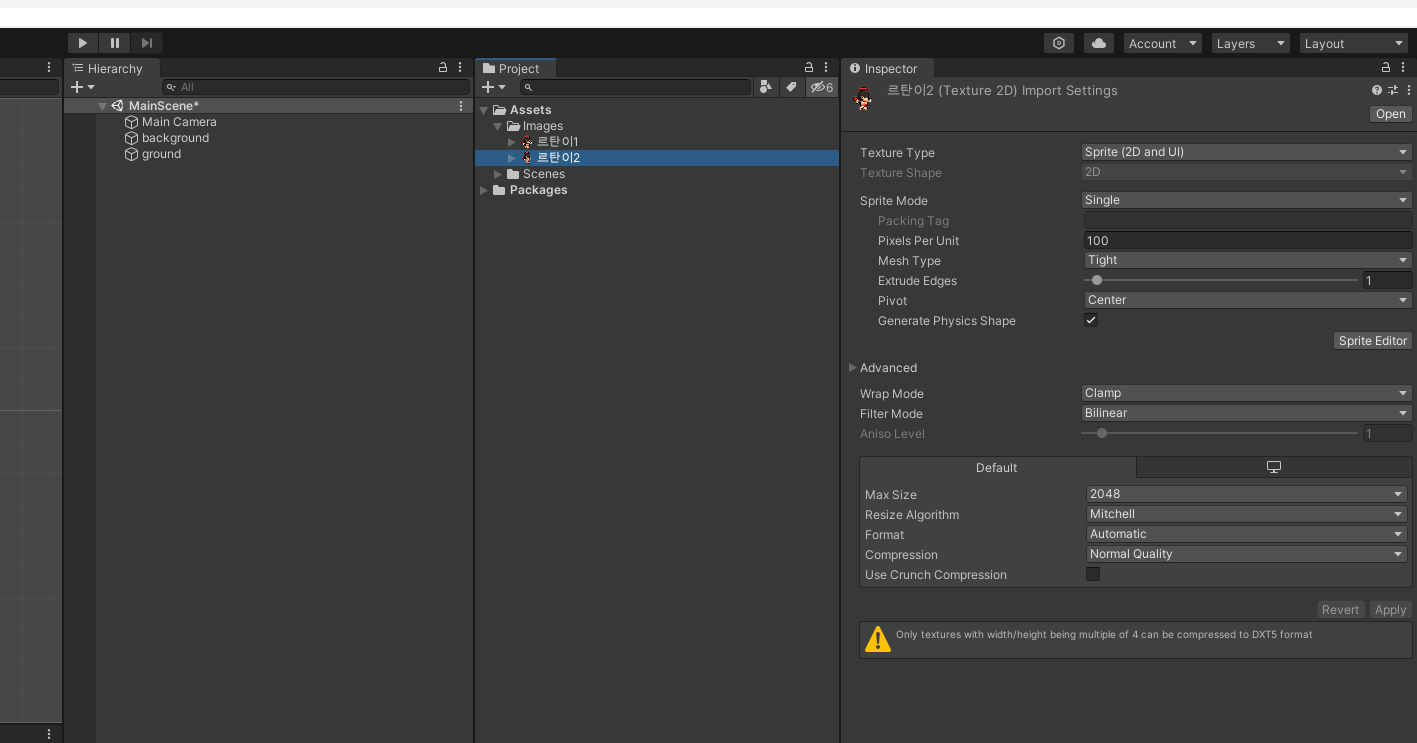The height and width of the screenshot is (743, 1417).
Task: Click the Extrude Edges slider
Action: [x=1220, y=280]
